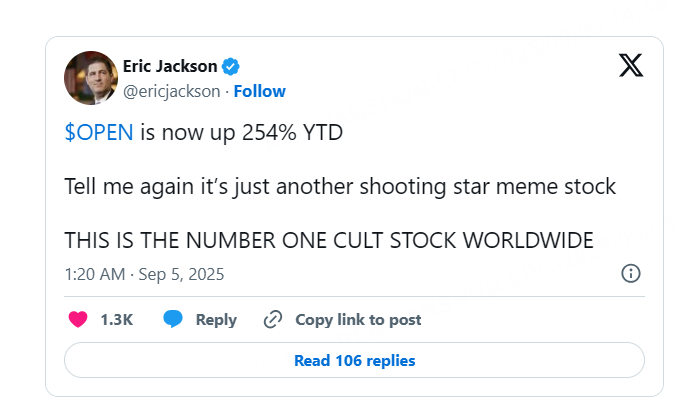Image resolution: width=684 pixels, height=412 pixels.
Task: Click the @ericjackson handle
Action: pos(172,91)
